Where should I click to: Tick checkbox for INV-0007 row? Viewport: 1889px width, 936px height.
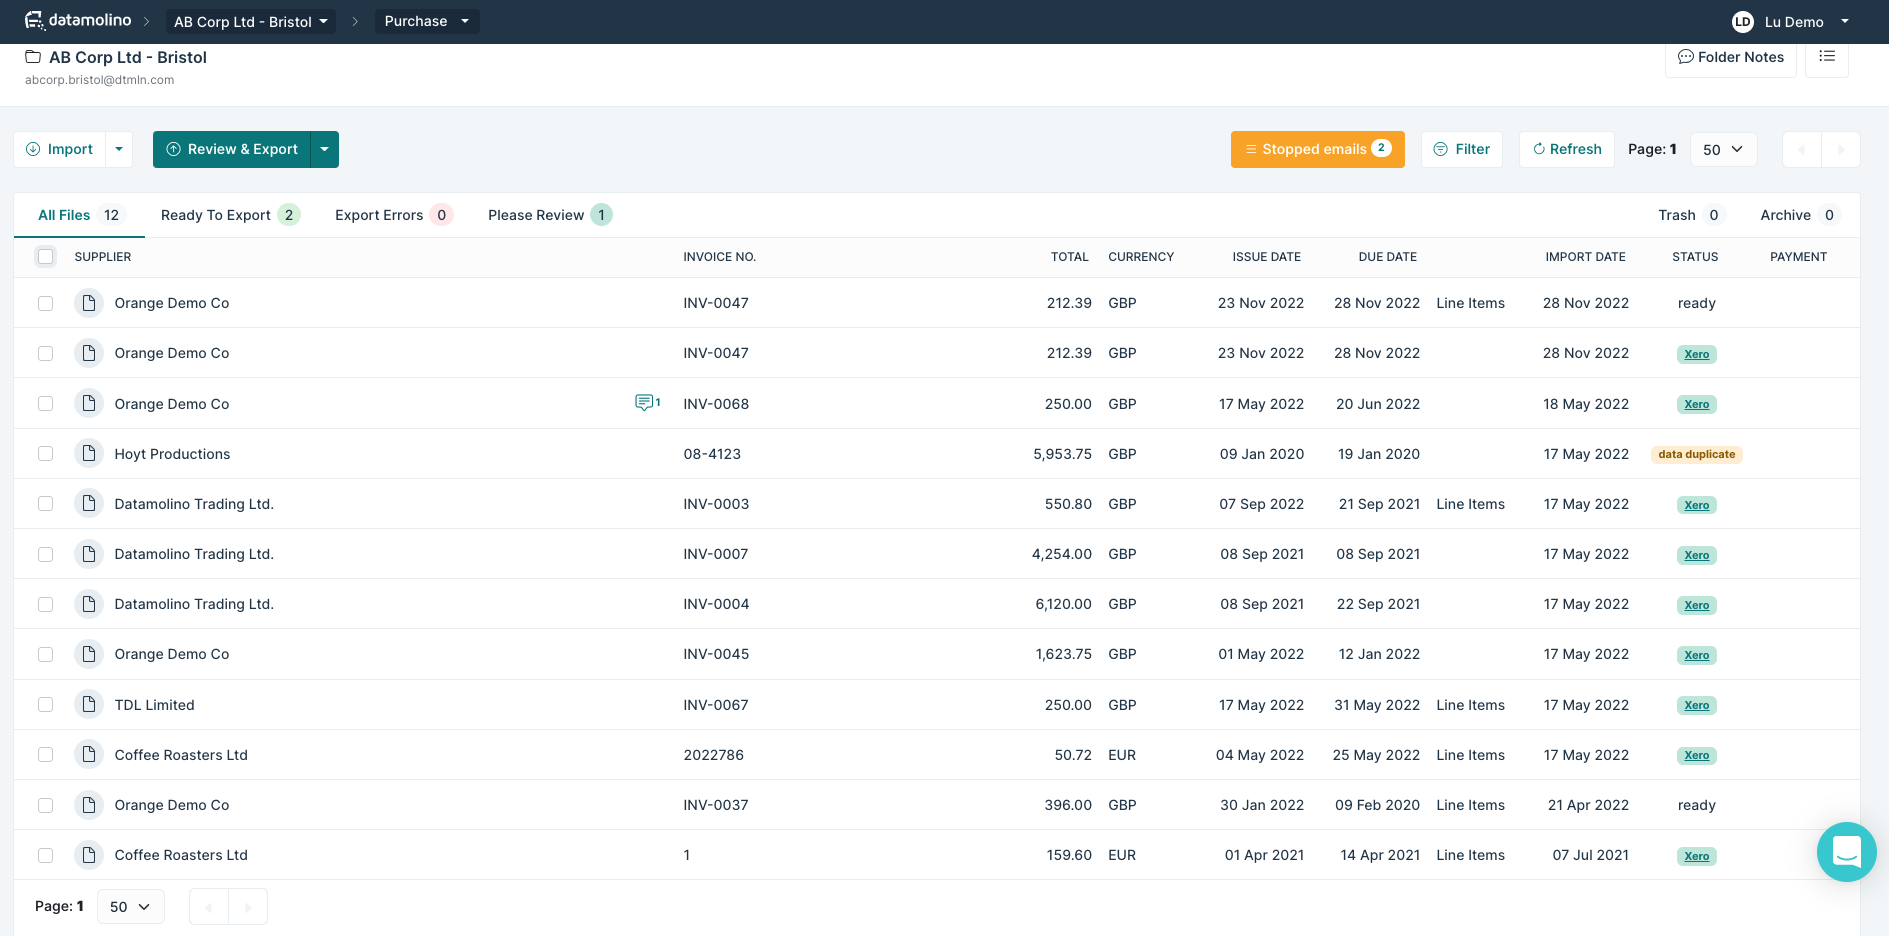coord(46,554)
